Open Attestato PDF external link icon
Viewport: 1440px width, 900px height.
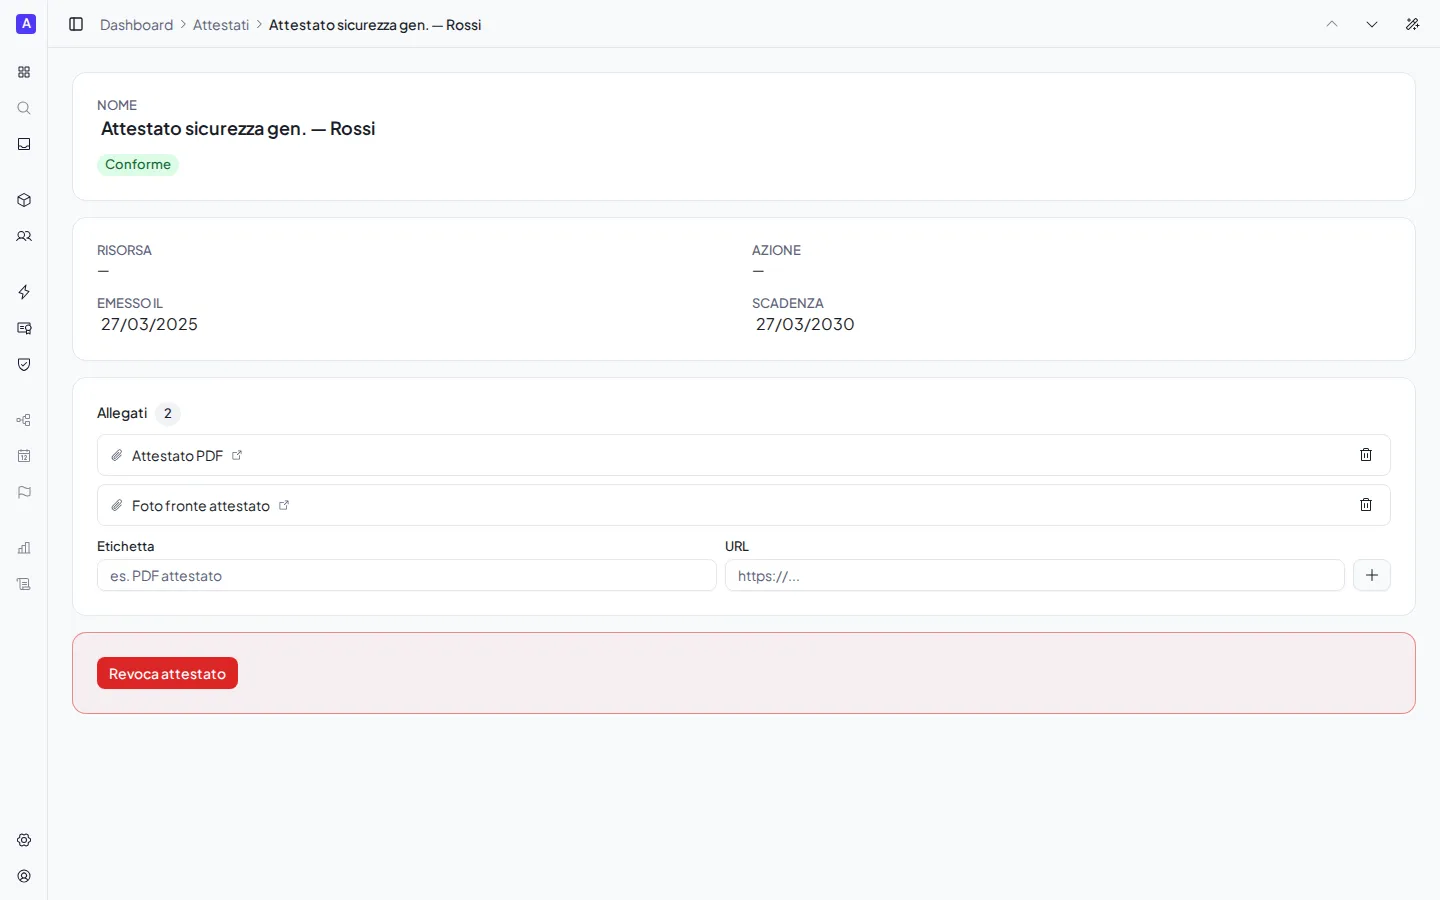tap(237, 455)
